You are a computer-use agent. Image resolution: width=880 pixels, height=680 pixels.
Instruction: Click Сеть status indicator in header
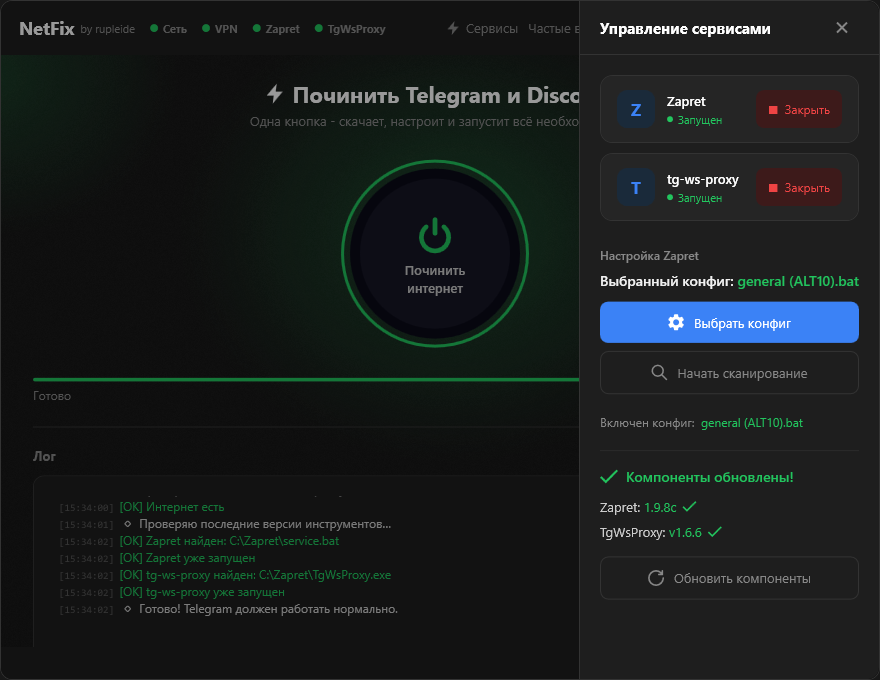(168, 29)
